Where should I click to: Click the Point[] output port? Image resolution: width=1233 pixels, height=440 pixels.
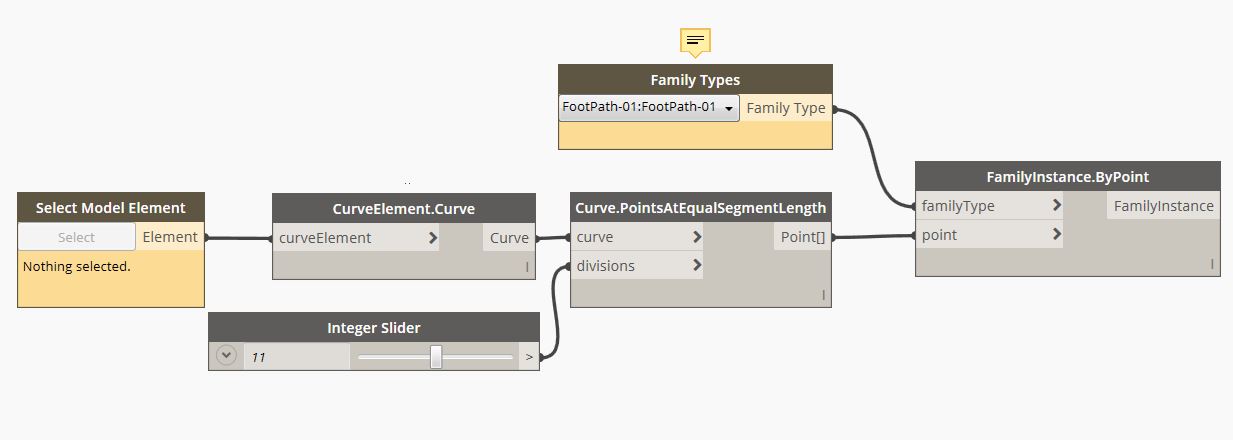(x=800, y=238)
